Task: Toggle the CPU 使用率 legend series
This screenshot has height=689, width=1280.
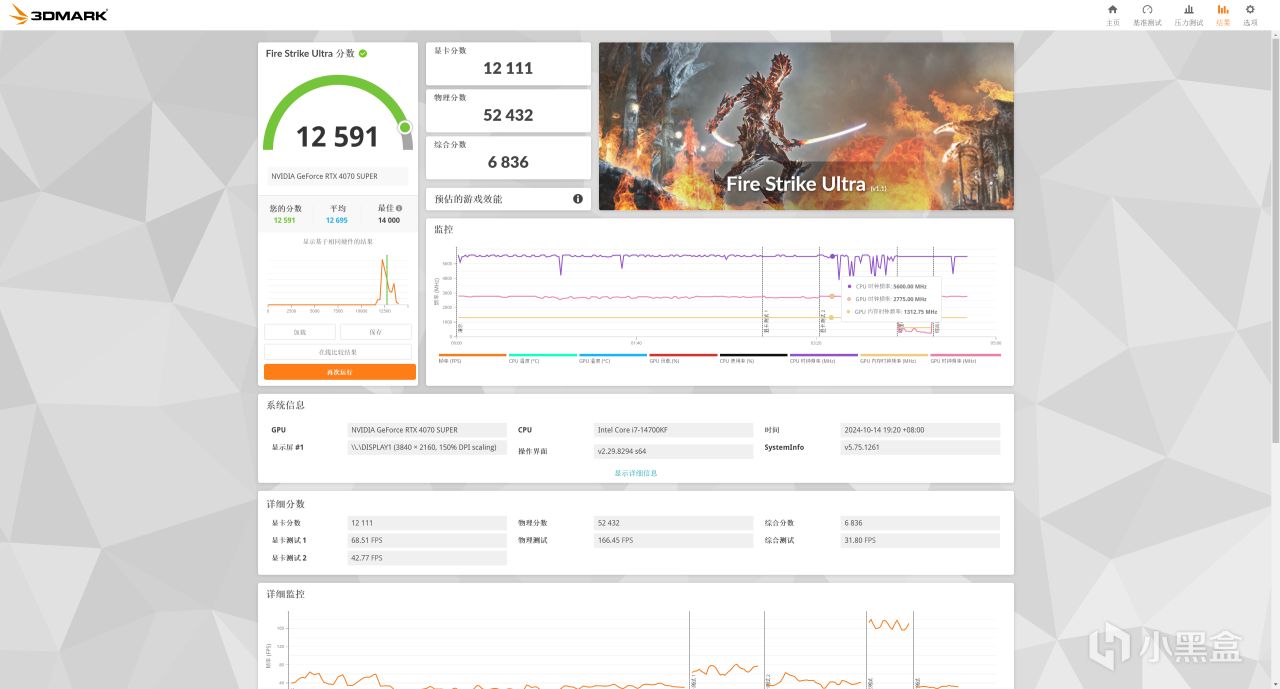Action: click(x=753, y=357)
